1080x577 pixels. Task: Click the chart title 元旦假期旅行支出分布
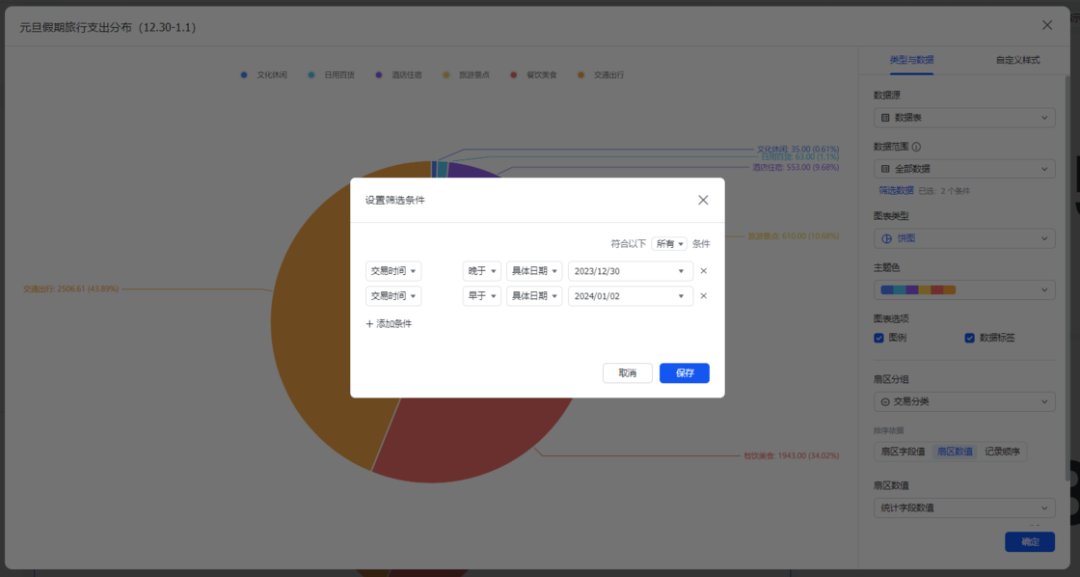107,28
